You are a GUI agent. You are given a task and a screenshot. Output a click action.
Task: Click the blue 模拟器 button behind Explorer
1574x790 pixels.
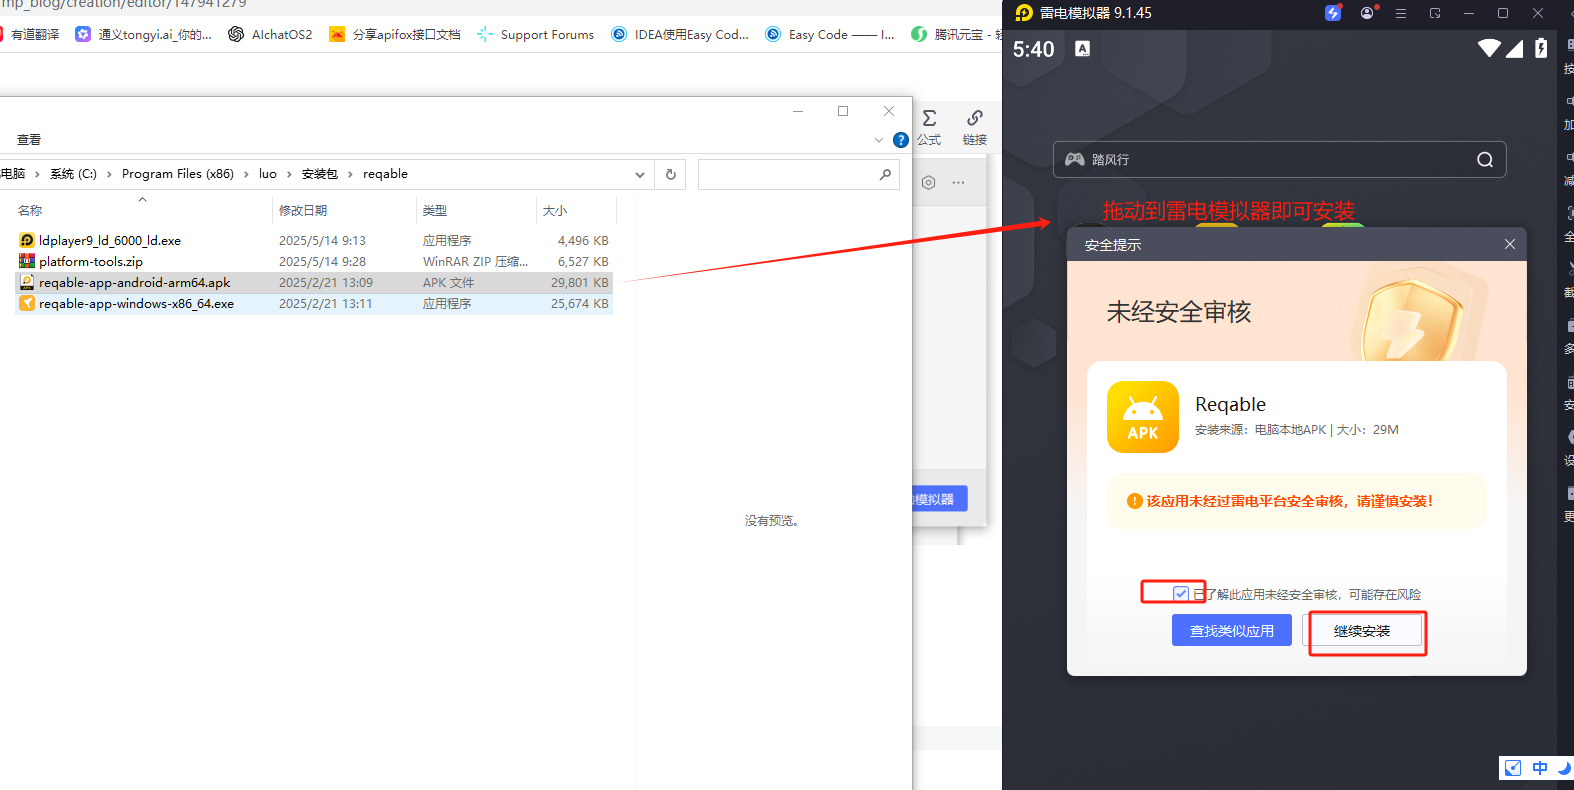pos(939,499)
